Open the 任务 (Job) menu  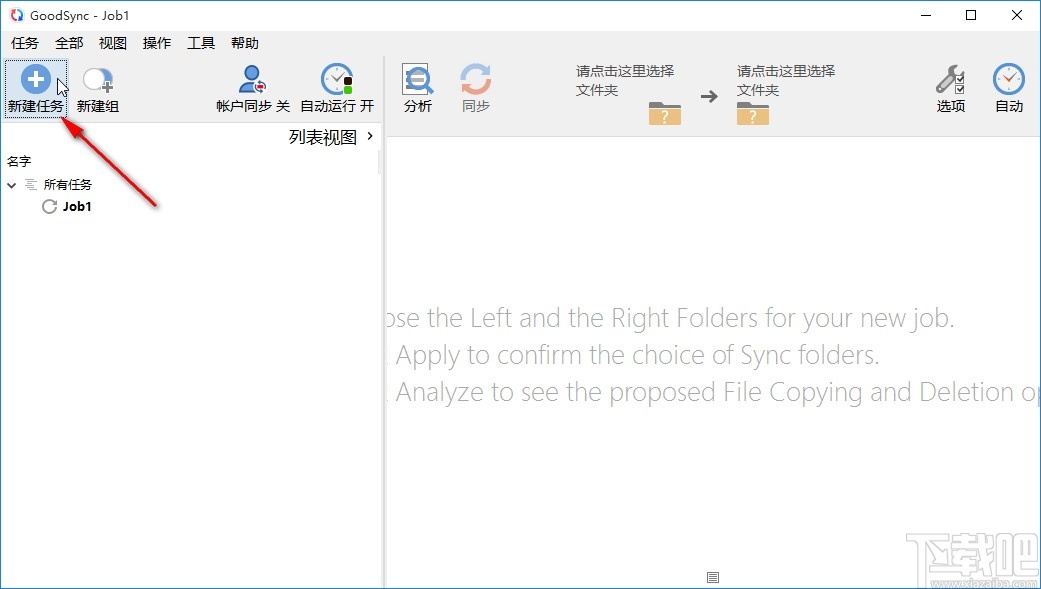pos(25,43)
